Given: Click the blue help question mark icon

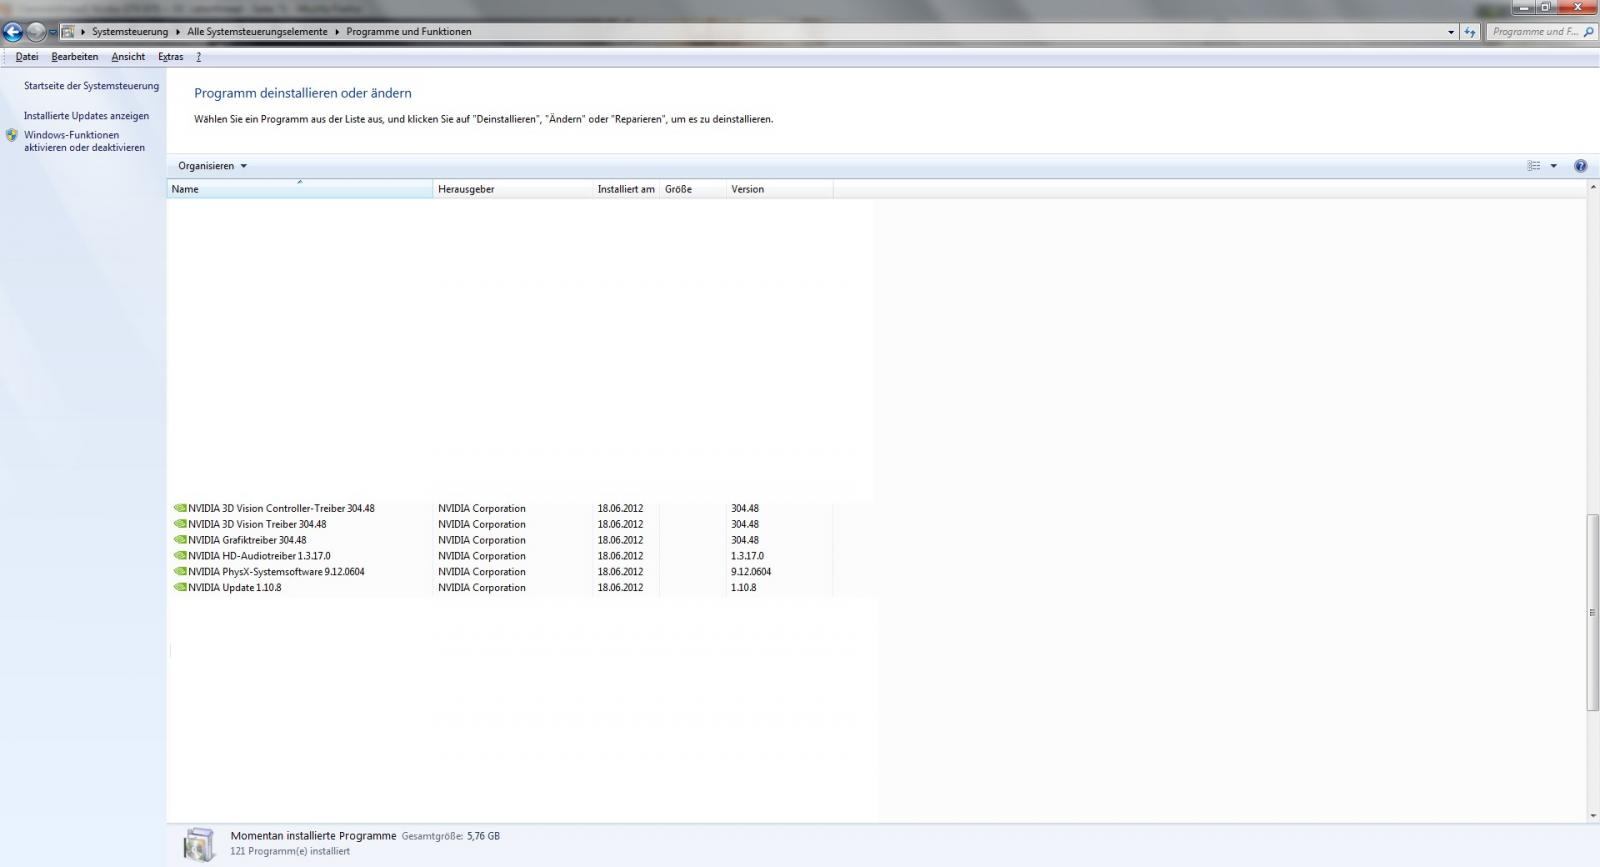Looking at the screenshot, I should coord(1580,166).
